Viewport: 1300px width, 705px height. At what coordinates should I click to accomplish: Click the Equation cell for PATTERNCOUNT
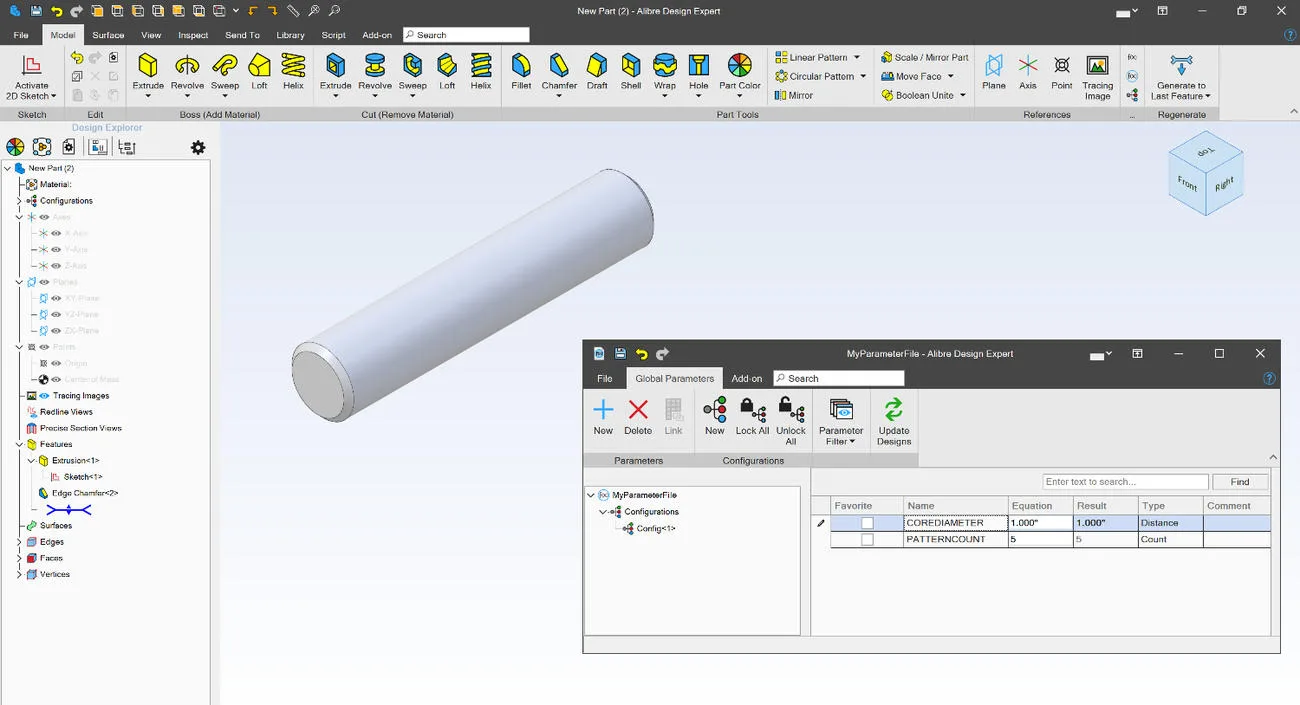1040,539
